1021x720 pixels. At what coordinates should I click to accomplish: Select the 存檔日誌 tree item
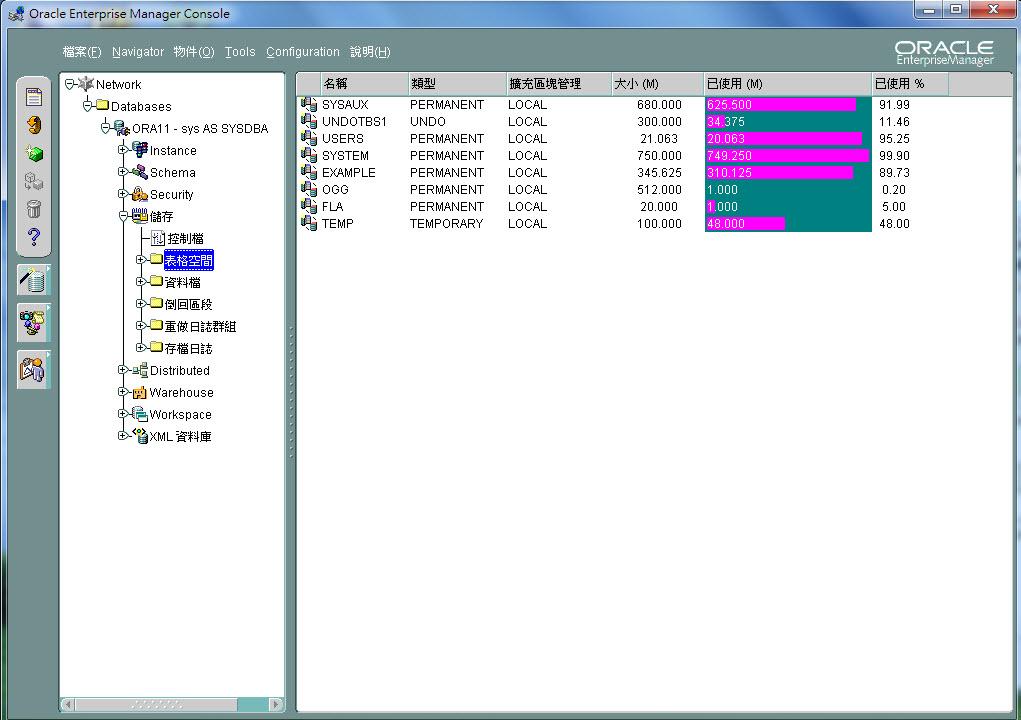[x=188, y=348]
